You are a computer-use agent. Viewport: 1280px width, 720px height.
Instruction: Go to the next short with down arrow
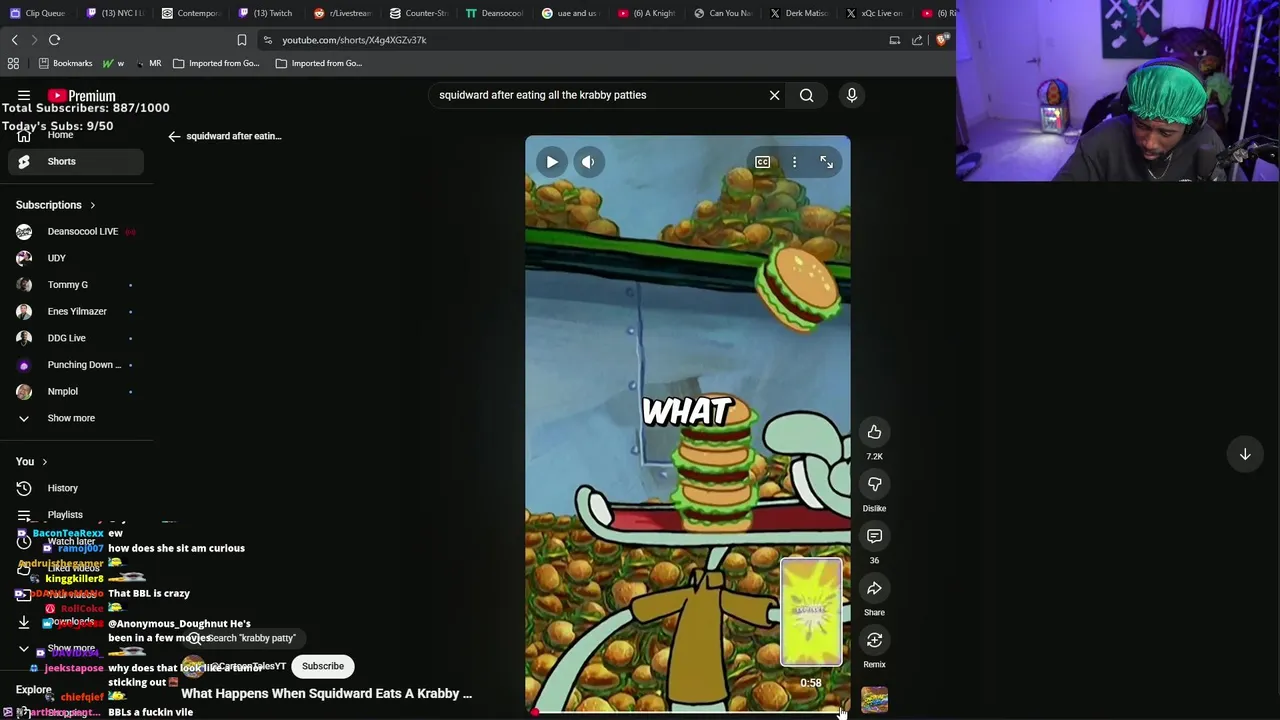click(x=1245, y=454)
